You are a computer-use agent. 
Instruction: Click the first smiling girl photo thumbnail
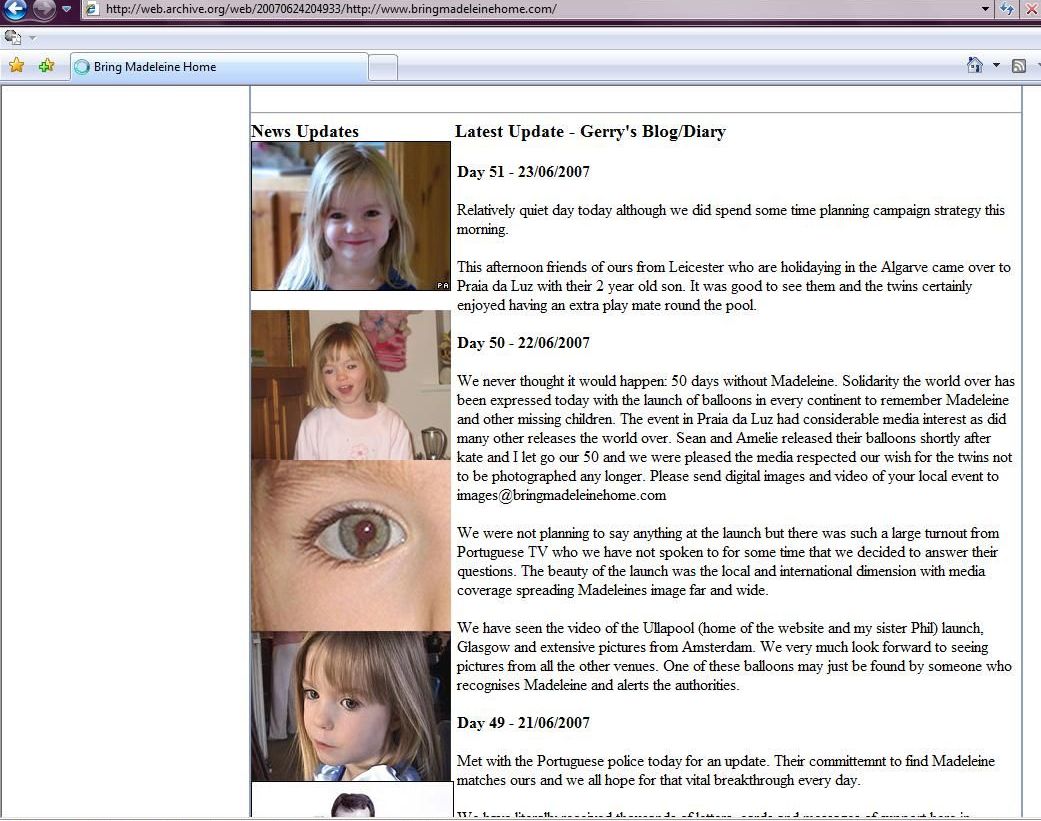click(x=351, y=216)
